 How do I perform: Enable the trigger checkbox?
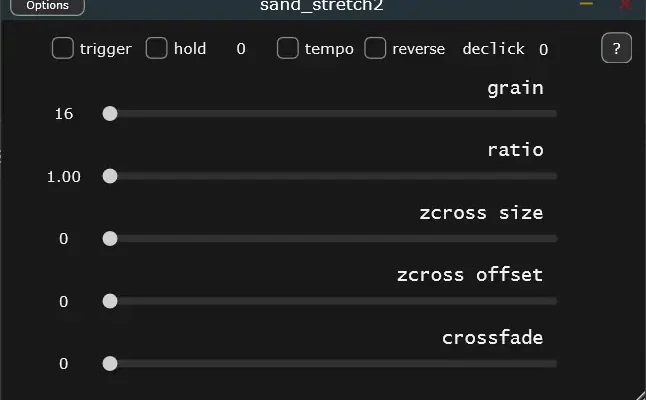tap(63, 48)
